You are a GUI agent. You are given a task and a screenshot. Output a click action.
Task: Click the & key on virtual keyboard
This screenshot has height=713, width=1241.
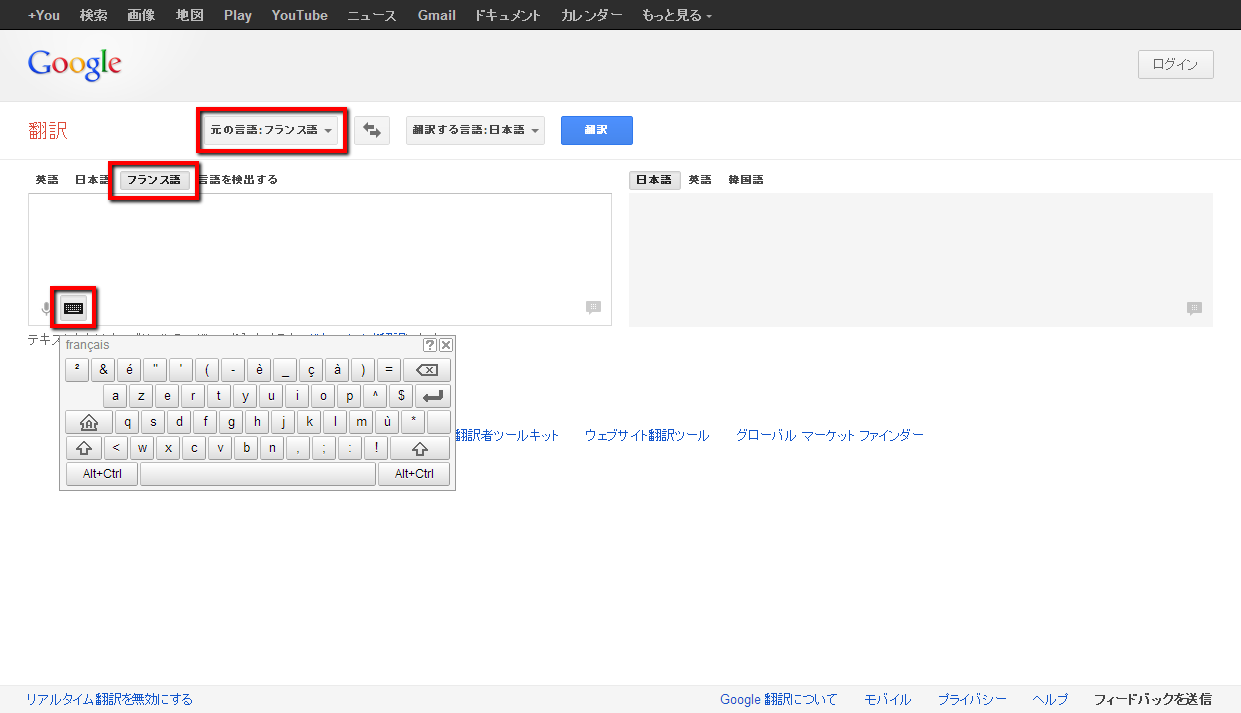click(103, 370)
